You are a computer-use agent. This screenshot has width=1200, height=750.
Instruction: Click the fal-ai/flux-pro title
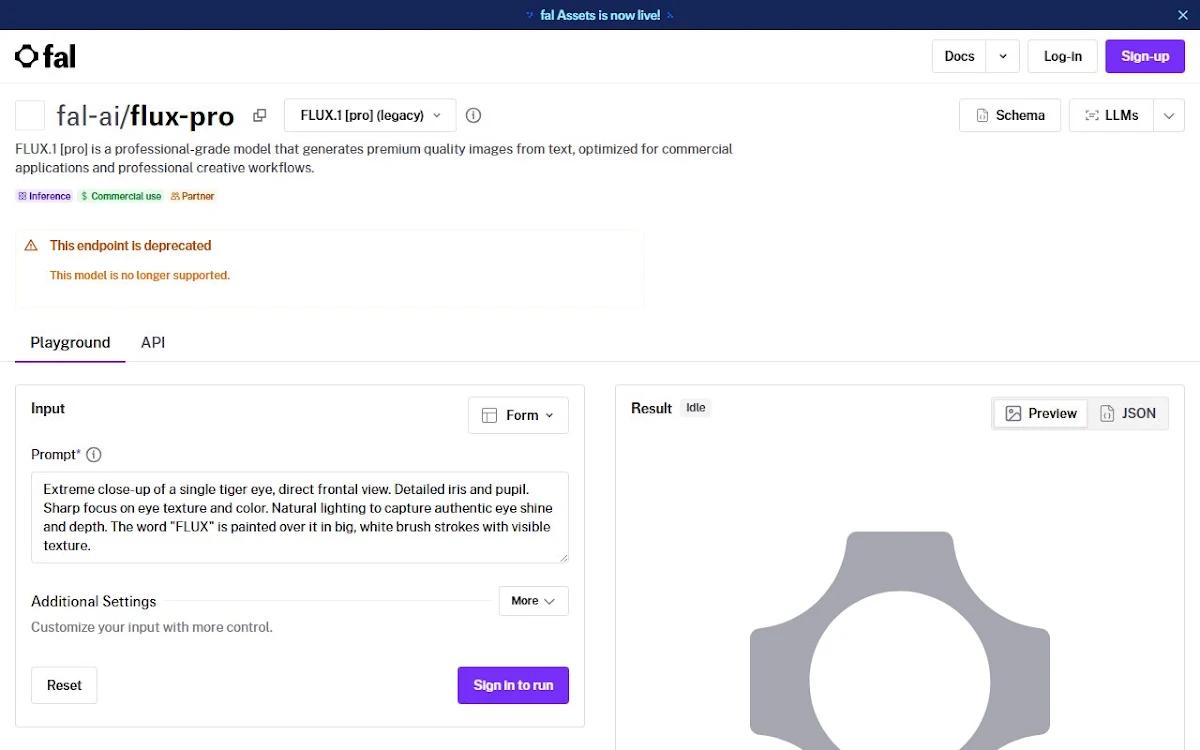[145, 116]
